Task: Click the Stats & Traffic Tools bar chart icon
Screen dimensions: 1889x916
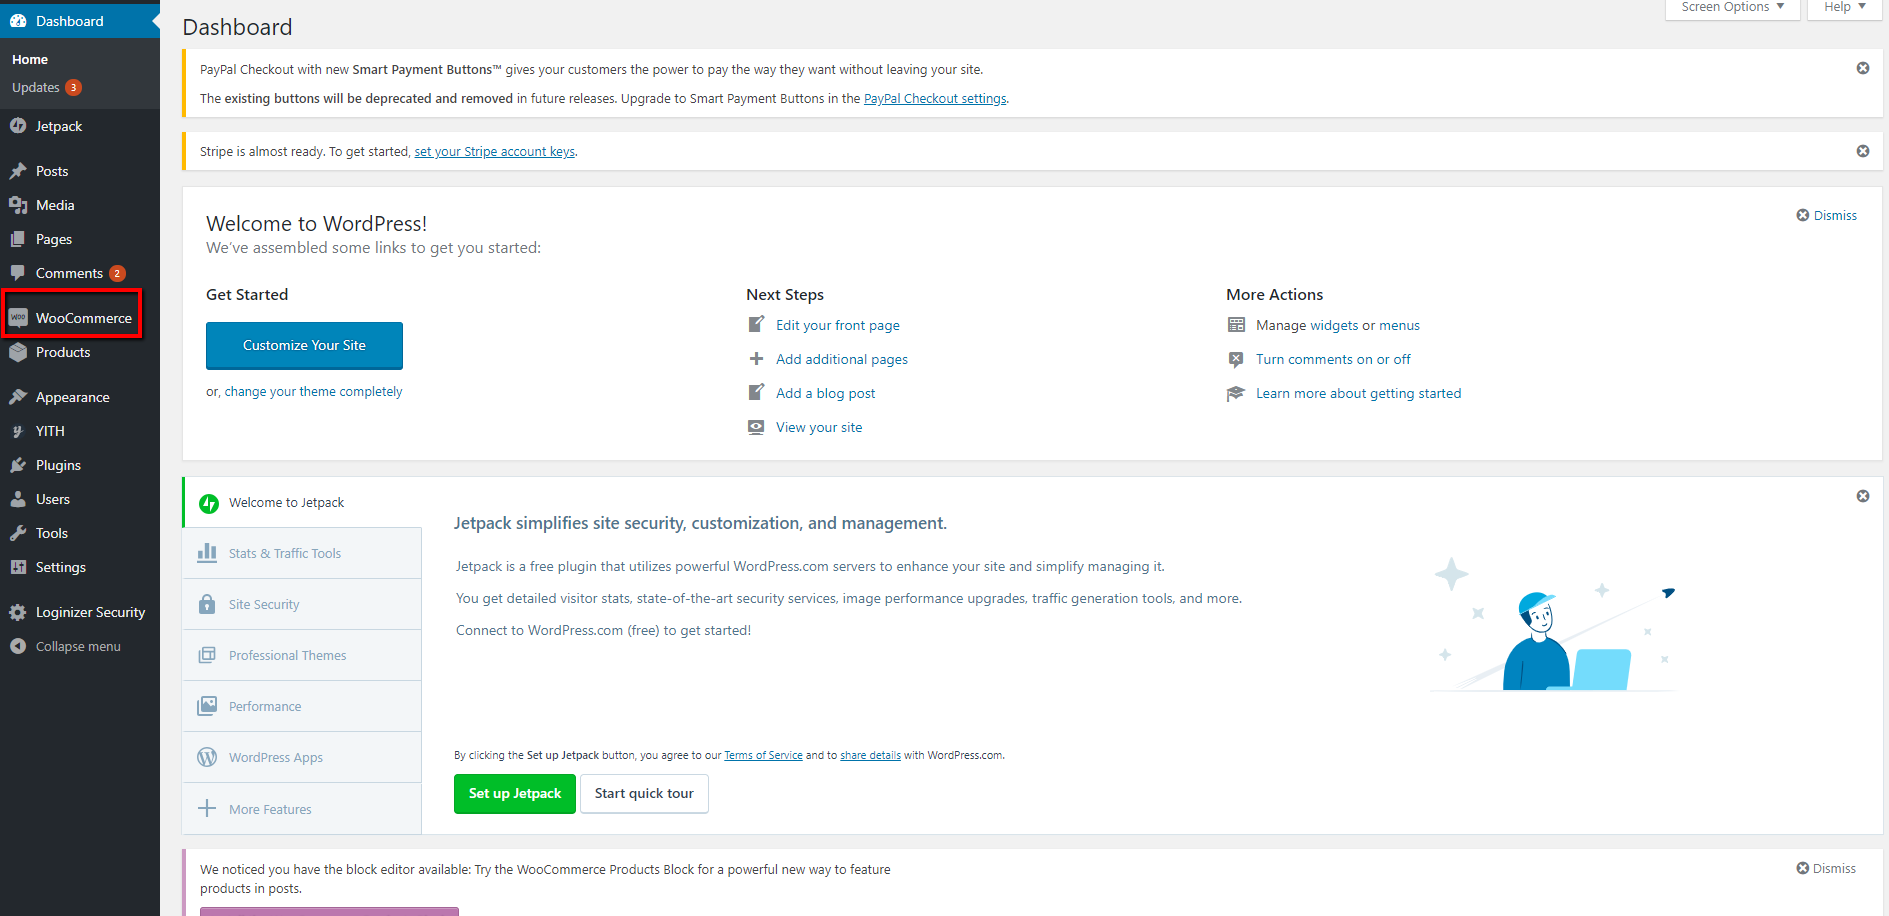Action: (x=207, y=553)
